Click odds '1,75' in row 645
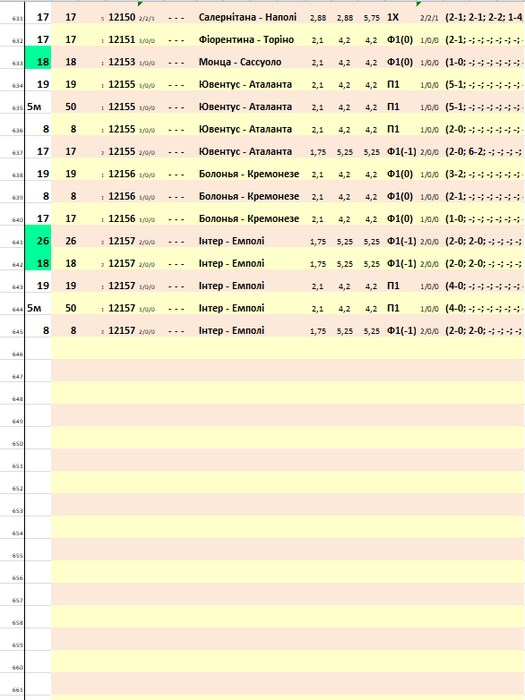Screen dimensions: 525x700 [318, 331]
